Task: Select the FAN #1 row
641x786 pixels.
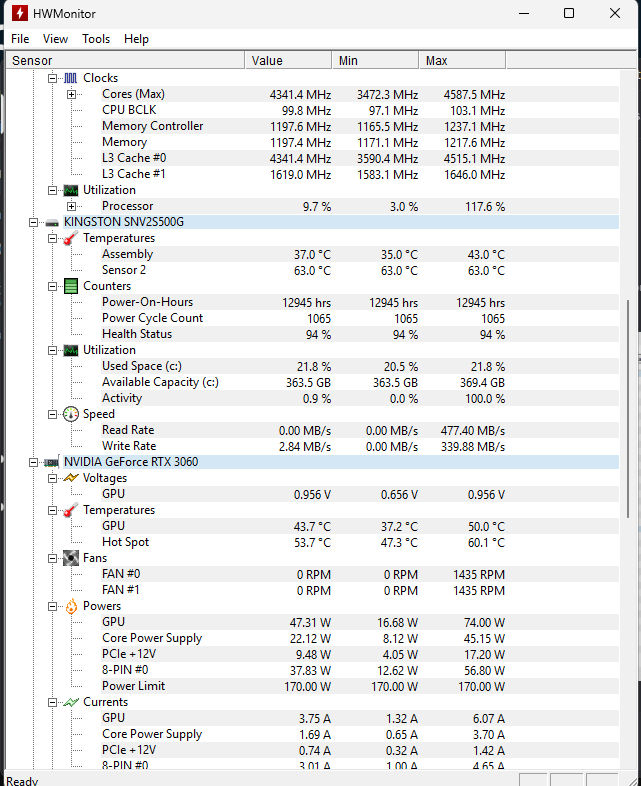Action: point(360,590)
